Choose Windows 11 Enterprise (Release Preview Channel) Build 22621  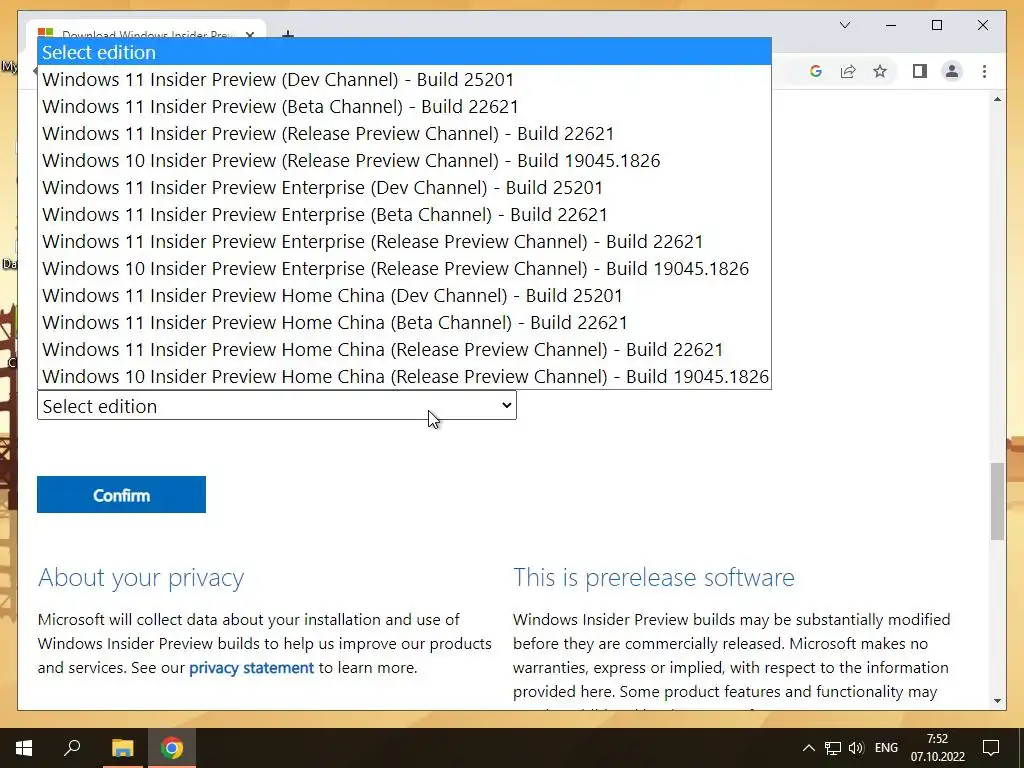(404, 241)
